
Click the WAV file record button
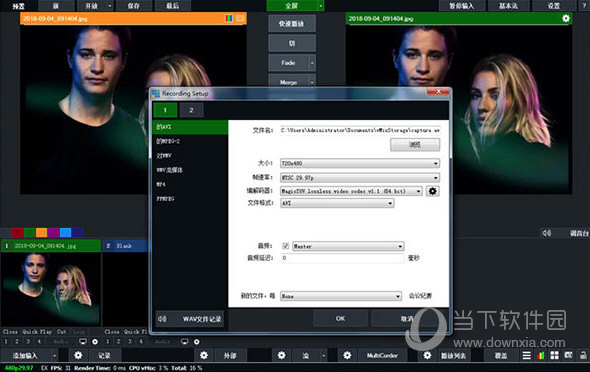click(190, 319)
